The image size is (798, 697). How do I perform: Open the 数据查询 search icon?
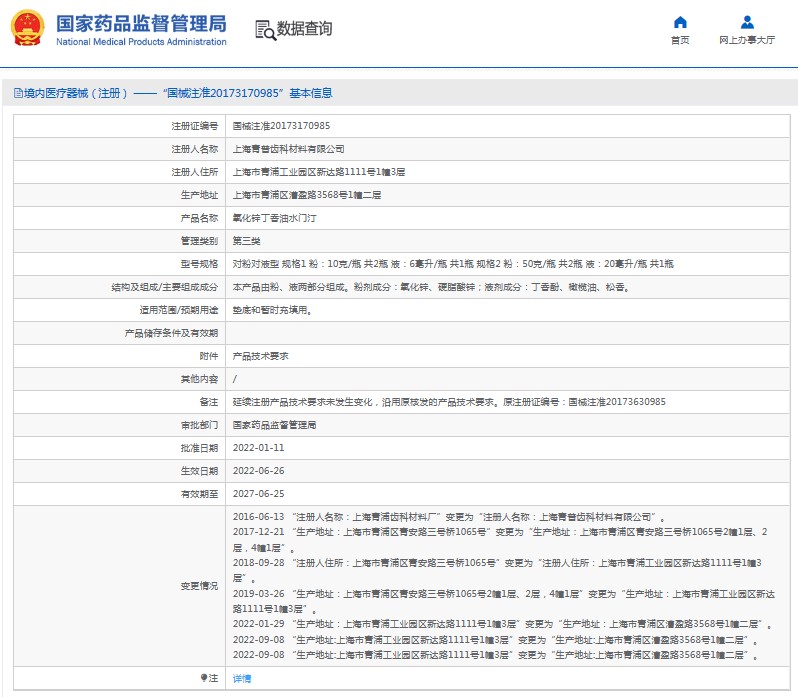[x=265, y=30]
